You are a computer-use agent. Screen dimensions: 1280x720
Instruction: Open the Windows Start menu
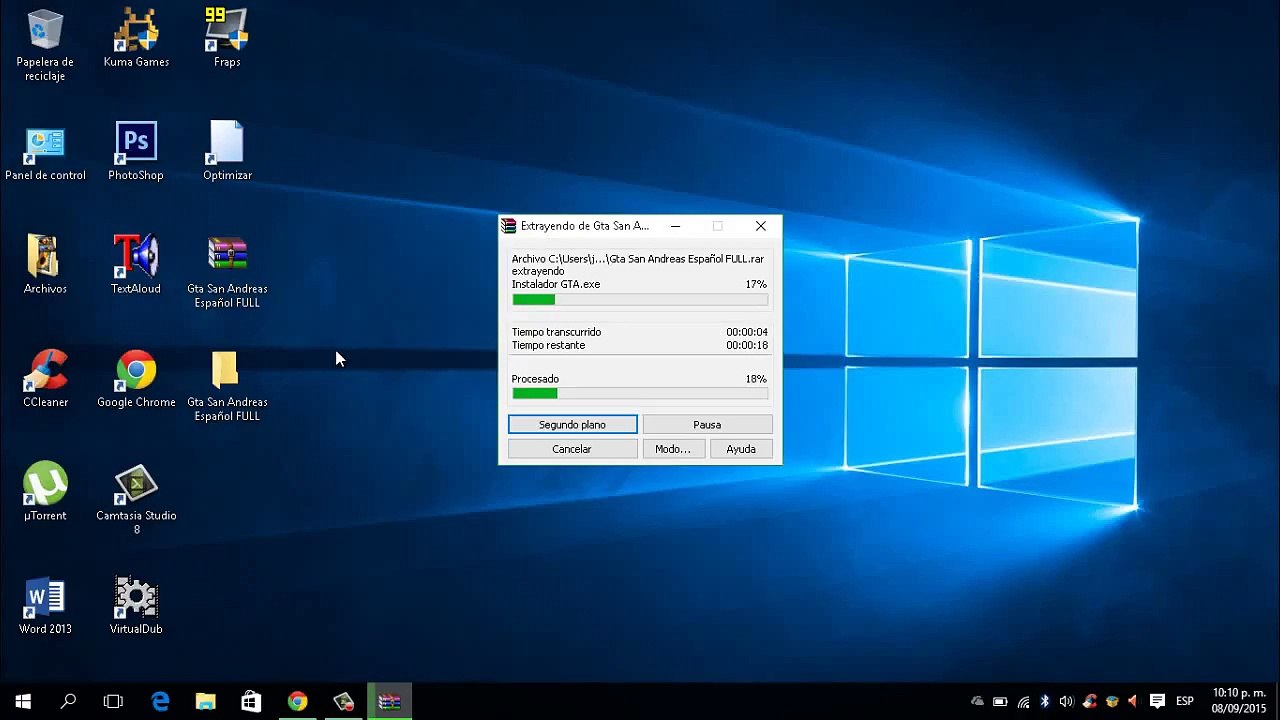click(x=23, y=701)
